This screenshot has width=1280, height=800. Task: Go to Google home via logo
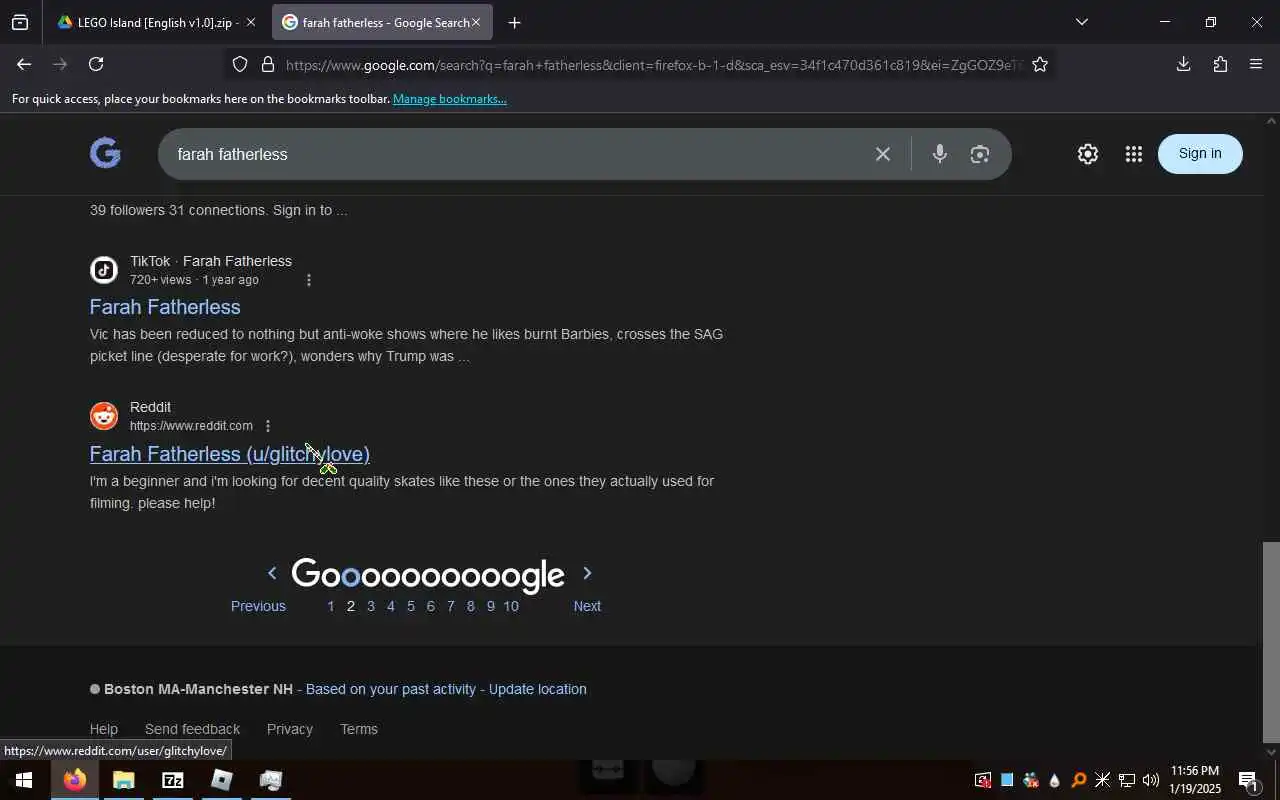[x=105, y=153]
